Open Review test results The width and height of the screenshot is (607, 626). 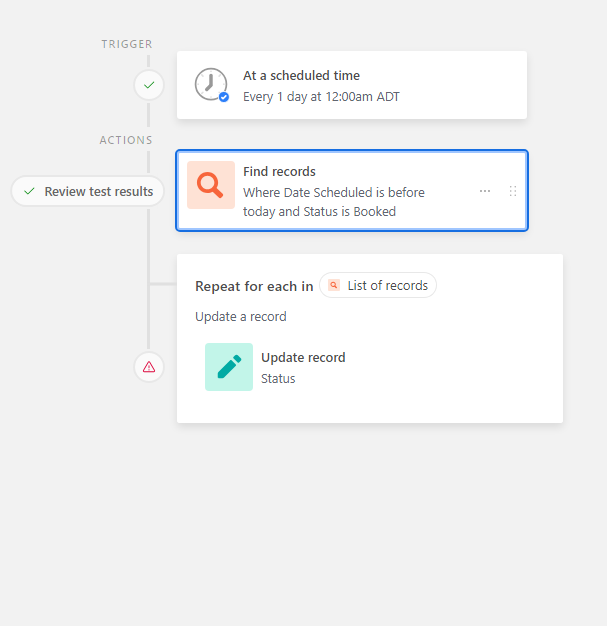(87, 191)
